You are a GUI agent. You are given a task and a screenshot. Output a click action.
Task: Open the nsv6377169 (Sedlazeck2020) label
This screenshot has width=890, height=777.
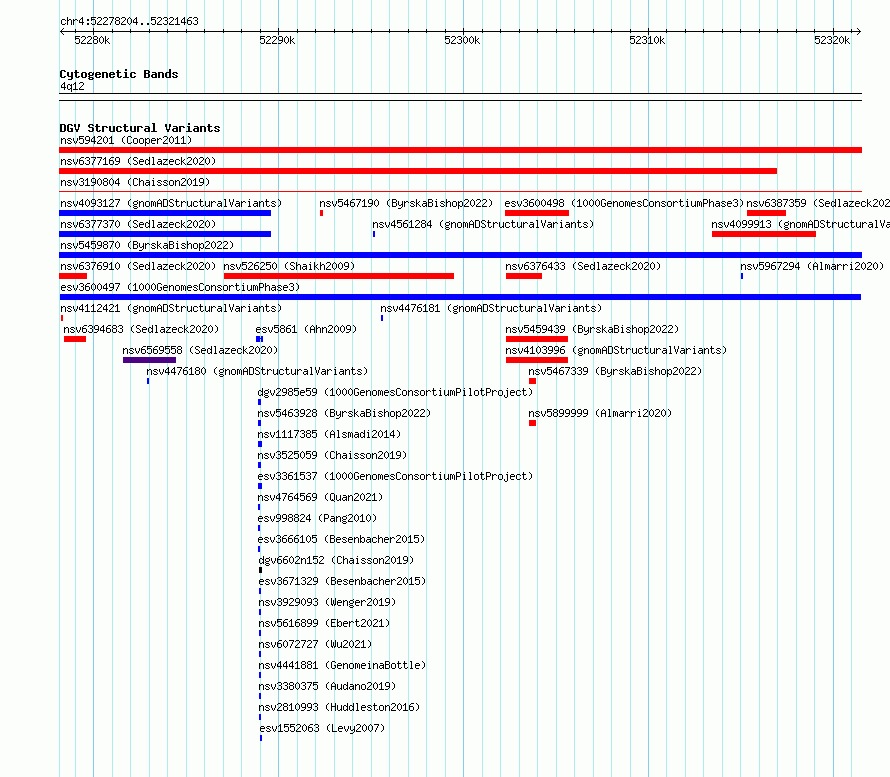point(138,161)
